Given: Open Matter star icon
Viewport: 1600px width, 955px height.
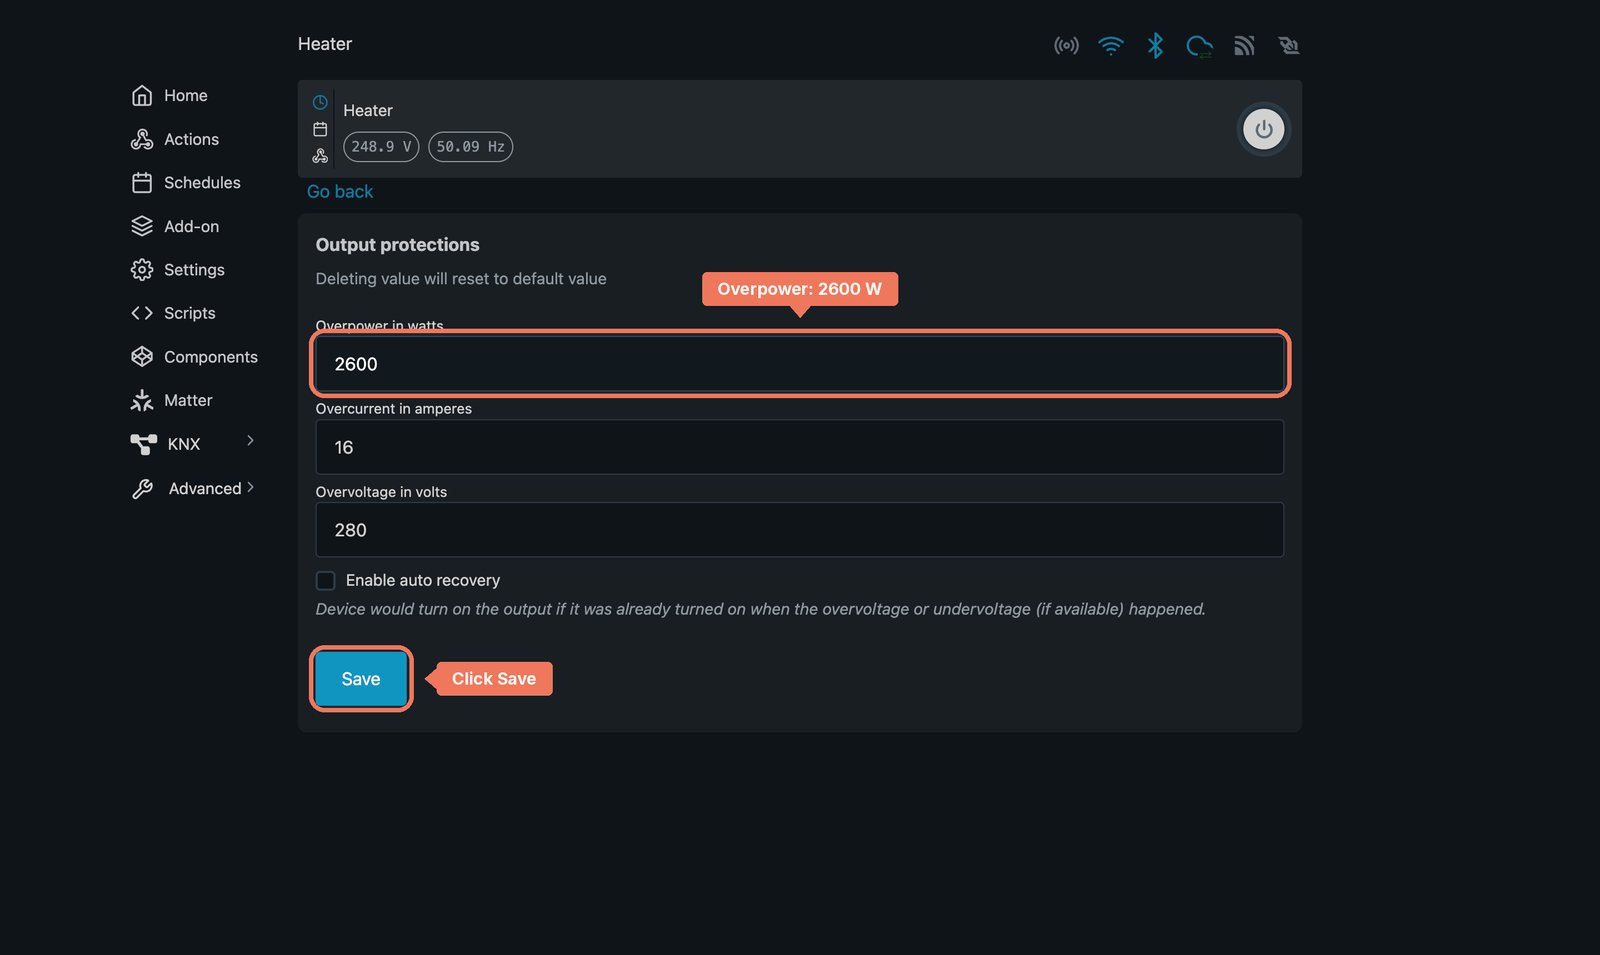Looking at the screenshot, I should (x=142, y=400).
